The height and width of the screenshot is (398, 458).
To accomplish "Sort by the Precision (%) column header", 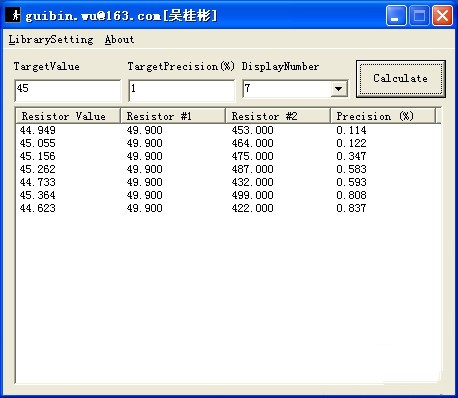I will pyautogui.click(x=383, y=116).
